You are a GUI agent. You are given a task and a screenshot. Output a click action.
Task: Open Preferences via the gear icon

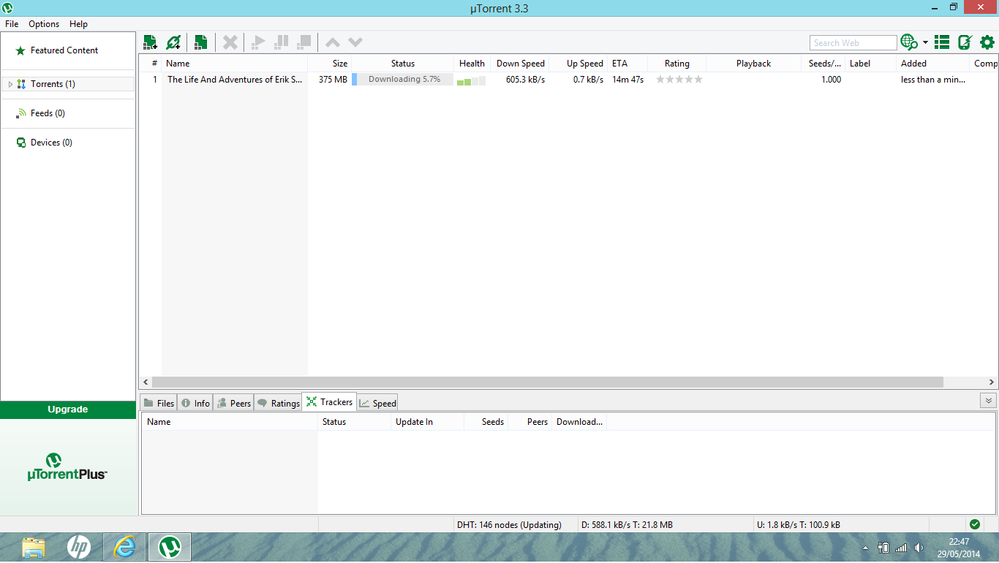click(x=987, y=43)
